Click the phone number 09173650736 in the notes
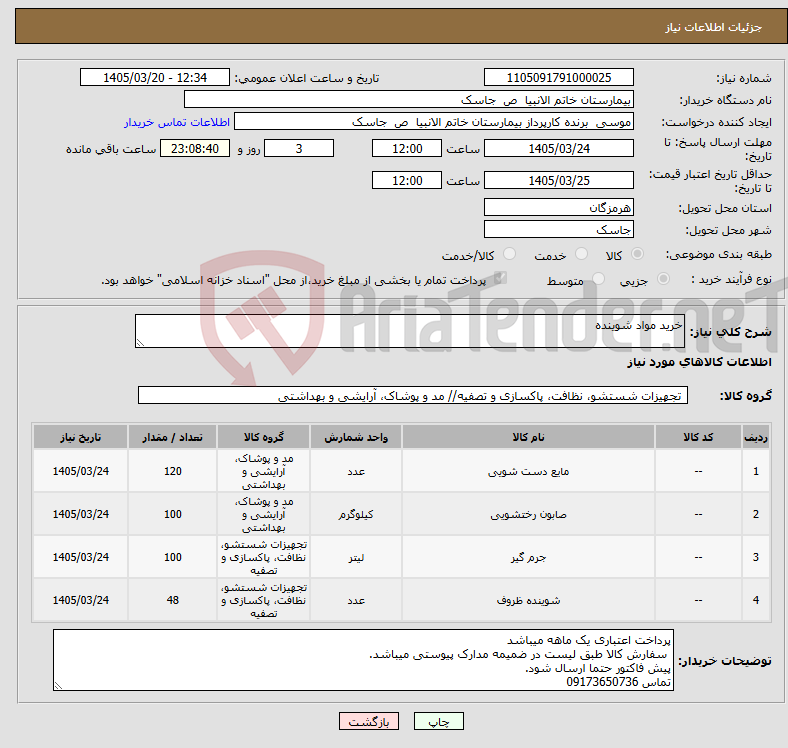The width and height of the screenshot is (788, 748). click(602, 682)
